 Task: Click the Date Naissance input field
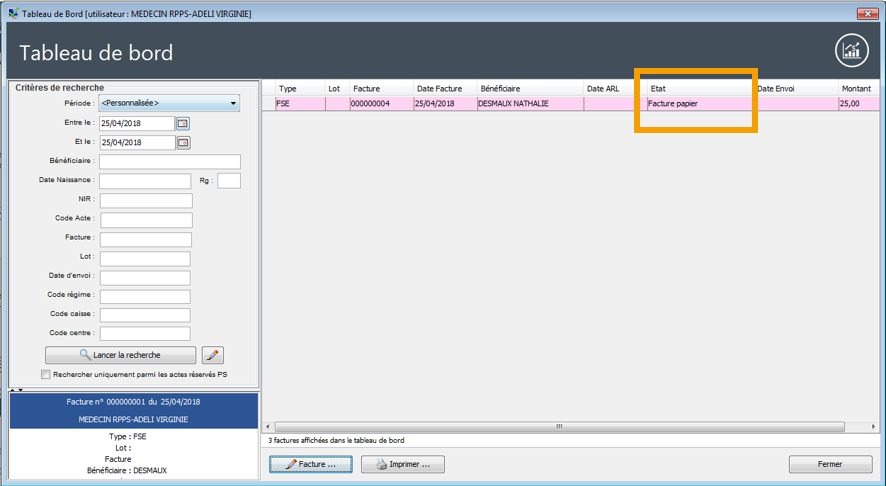click(145, 181)
